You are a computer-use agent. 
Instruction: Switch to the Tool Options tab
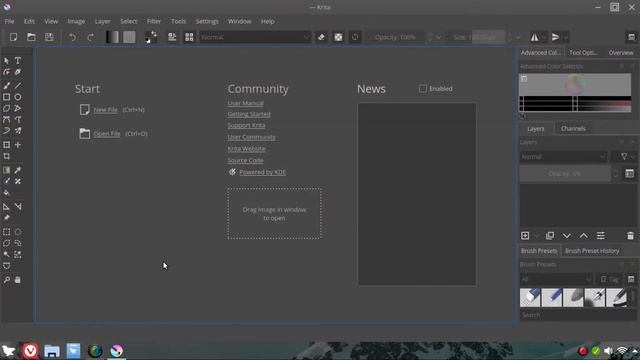[x=583, y=53]
